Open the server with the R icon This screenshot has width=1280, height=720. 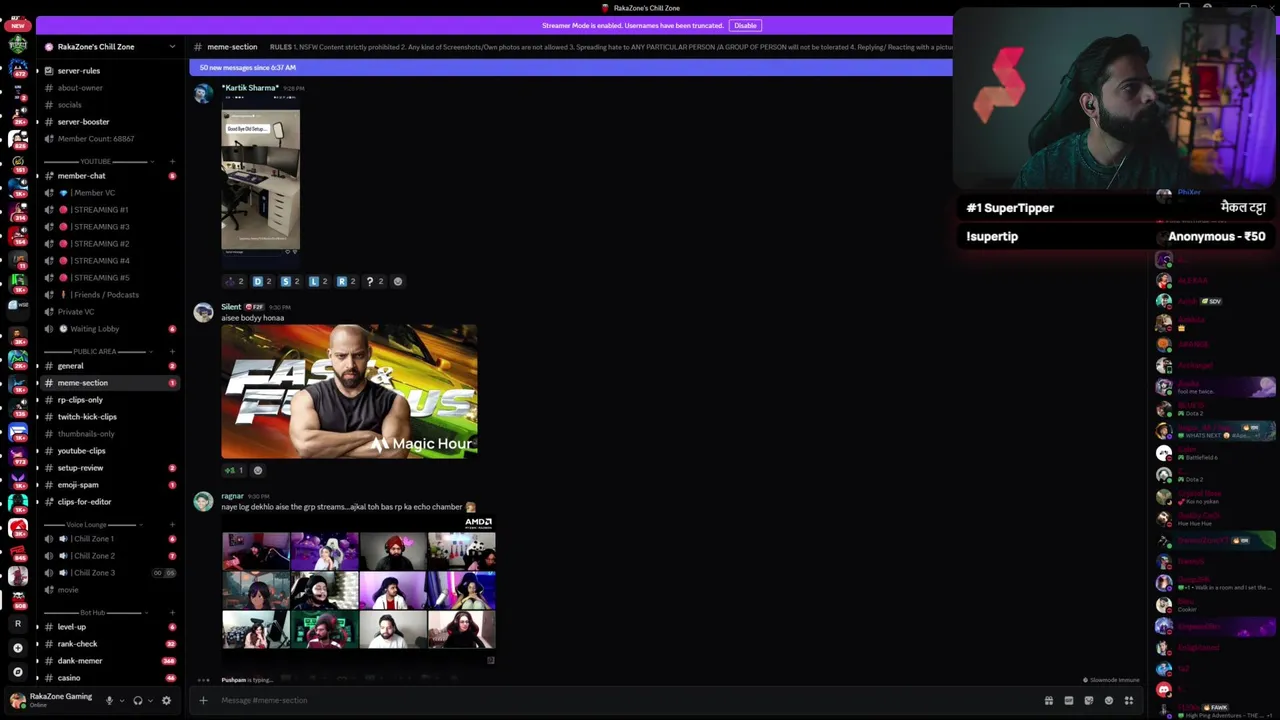click(17, 624)
